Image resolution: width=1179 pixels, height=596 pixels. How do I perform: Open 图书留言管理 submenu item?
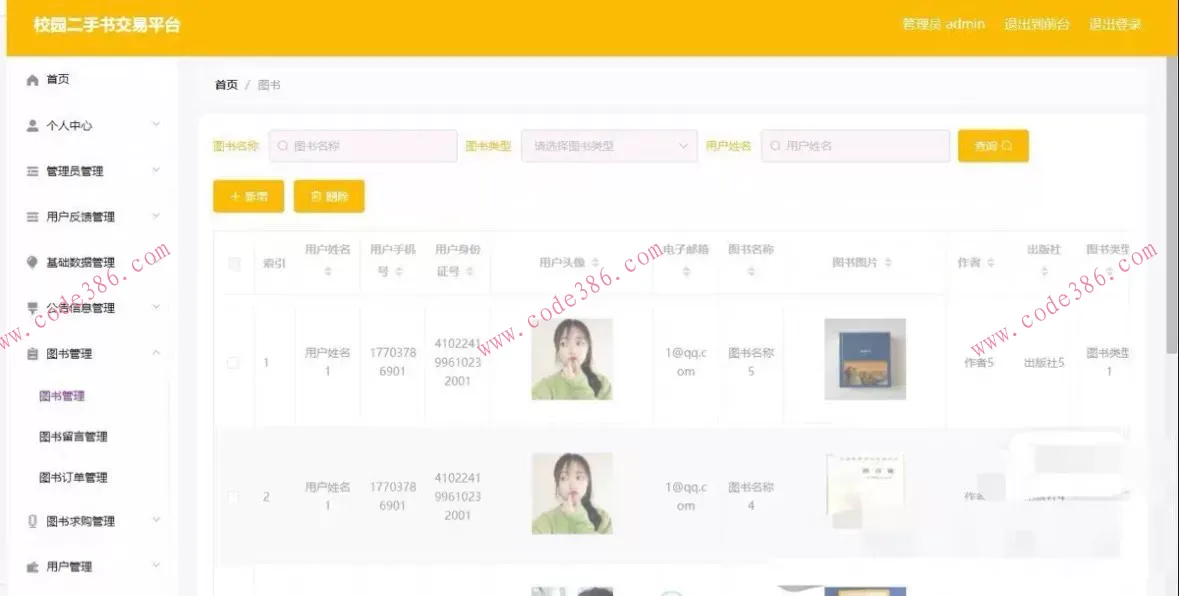tap(73, 437)
